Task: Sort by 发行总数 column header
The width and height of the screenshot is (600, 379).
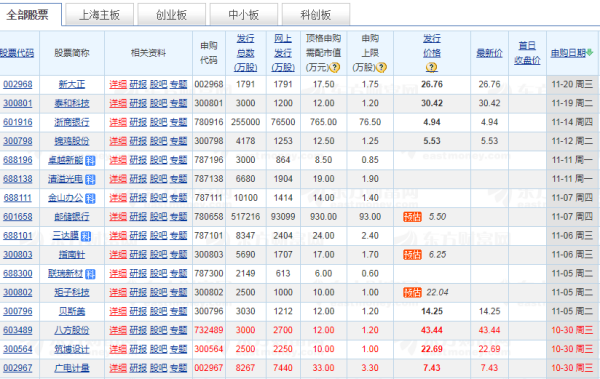Action: [x=245, y=53]
